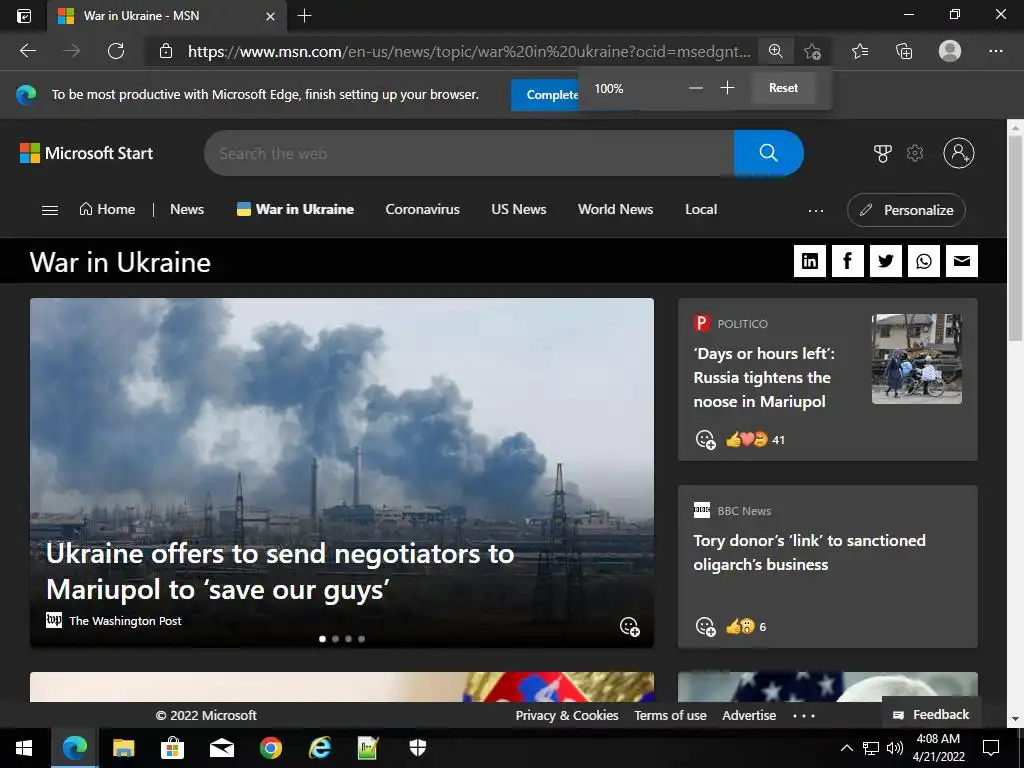This screenshot has height=768, width=1024.
Task: Share page on LinkedIn
Action: (810, 261)
